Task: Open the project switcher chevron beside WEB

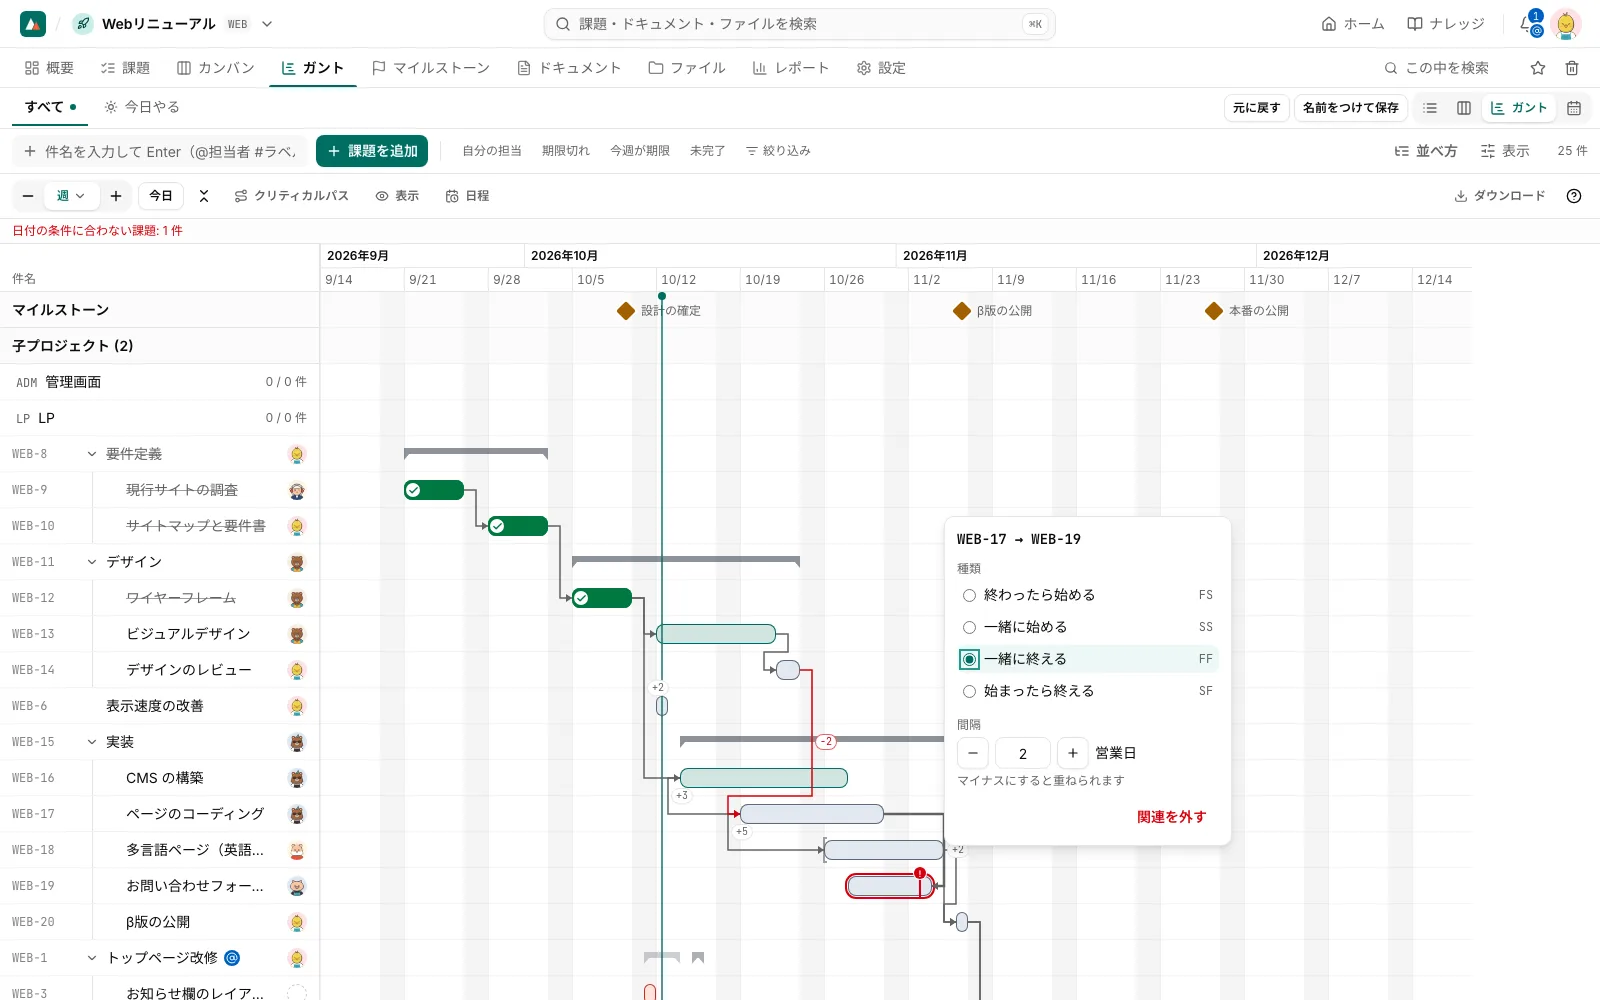Action: [267, 24]
